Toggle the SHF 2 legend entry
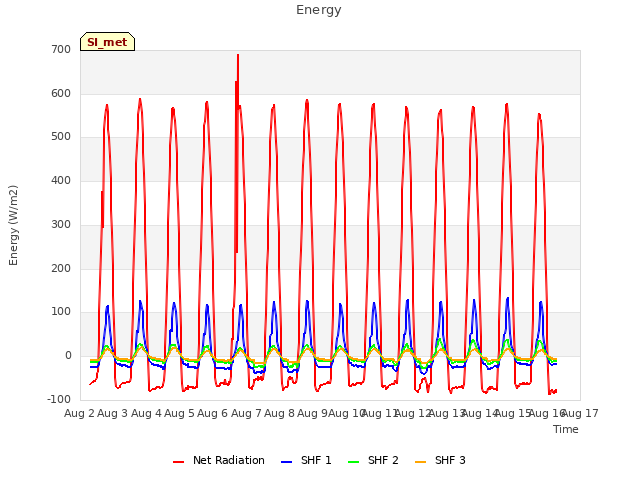 click(x=373, y=460)
